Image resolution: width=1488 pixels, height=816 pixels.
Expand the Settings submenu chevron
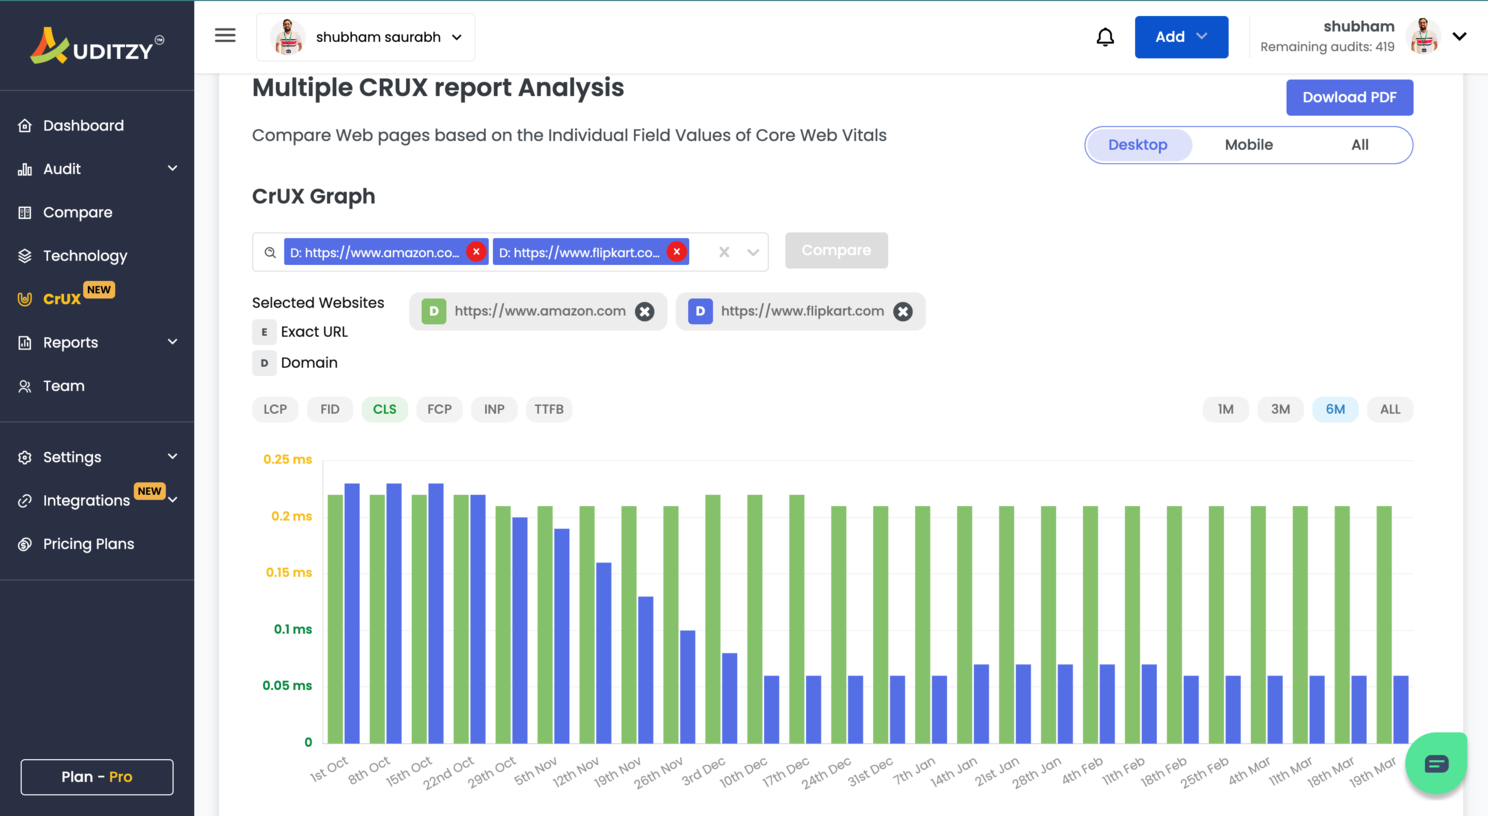click(x=172, y=457)
